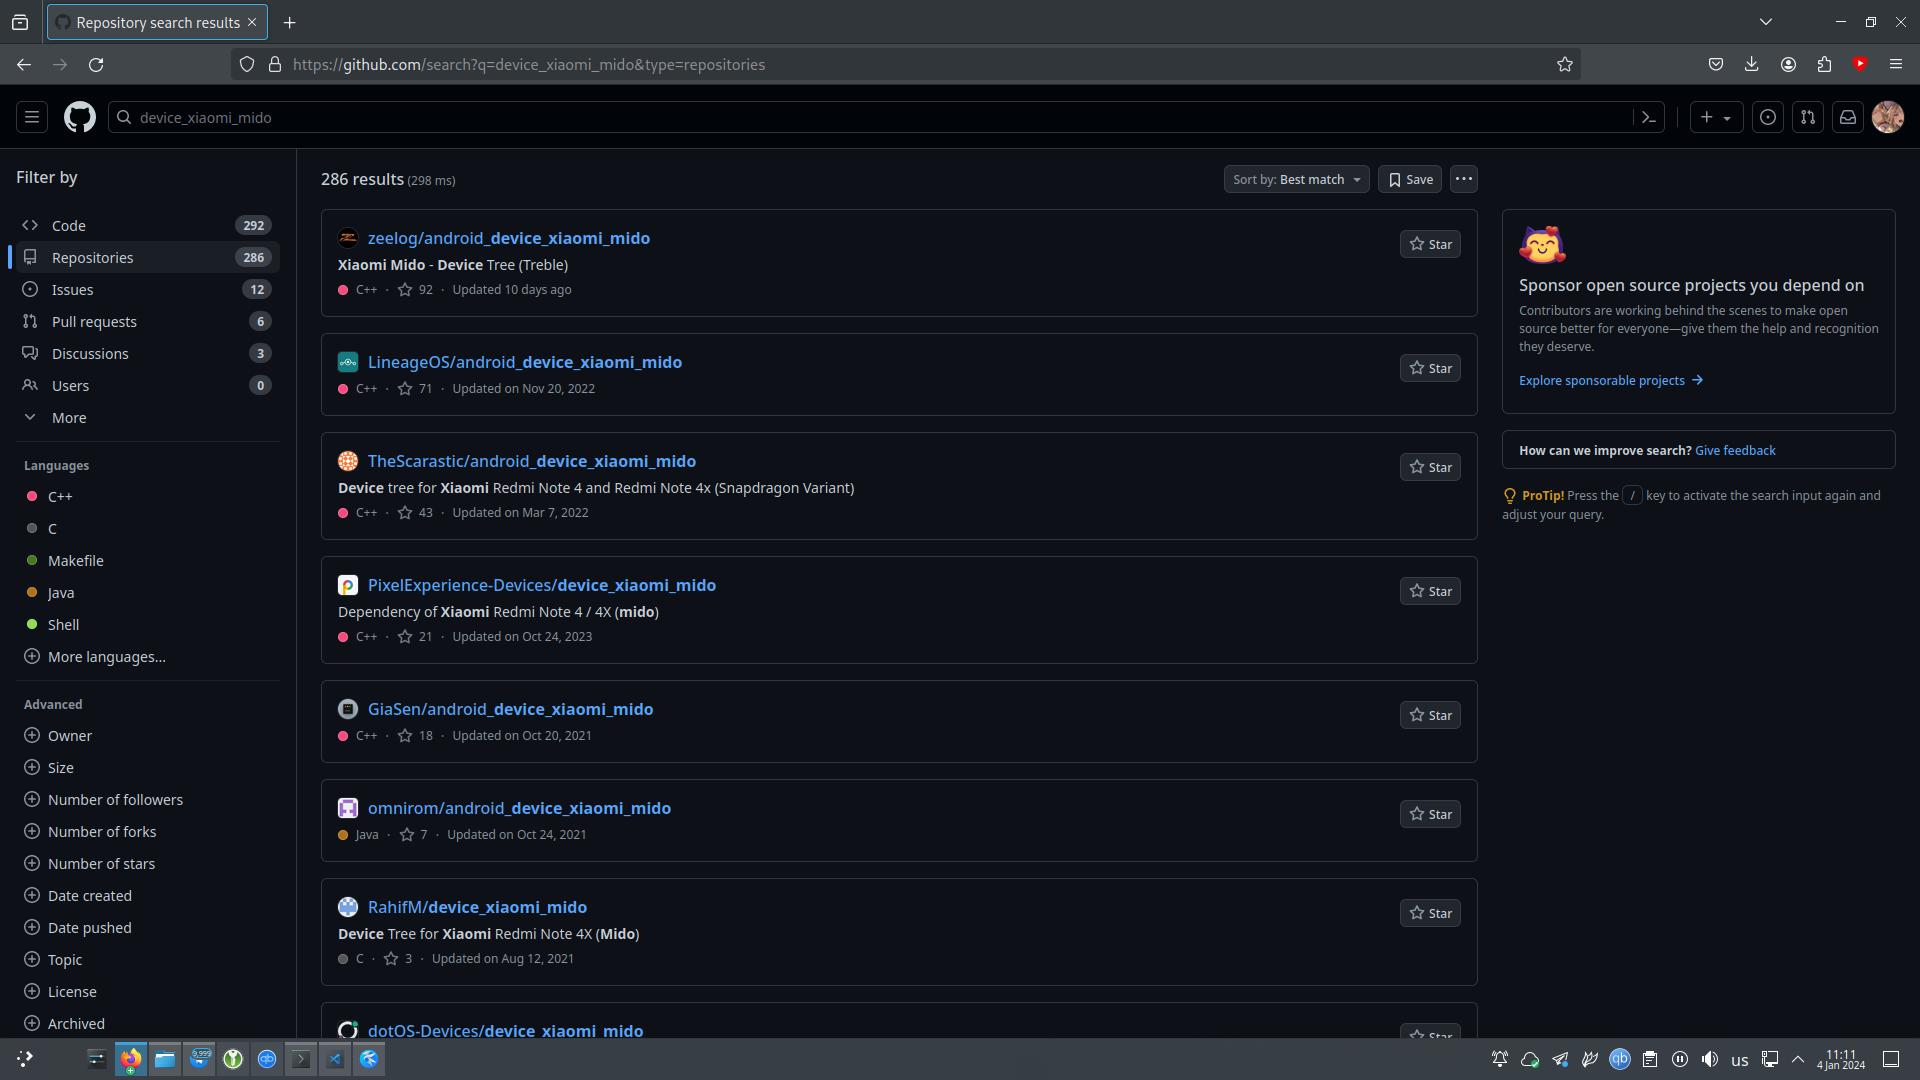Click omnirom repository avatar
The image size is (1920, 1080).
[348, 808]
